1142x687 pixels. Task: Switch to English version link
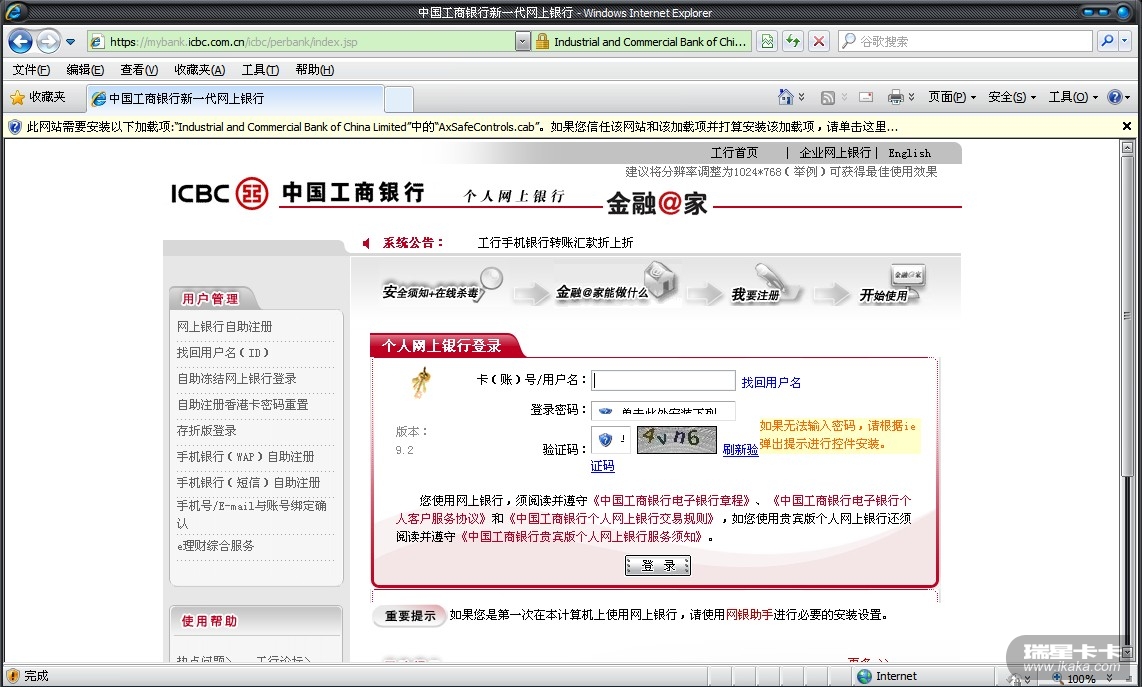point(910,153)
